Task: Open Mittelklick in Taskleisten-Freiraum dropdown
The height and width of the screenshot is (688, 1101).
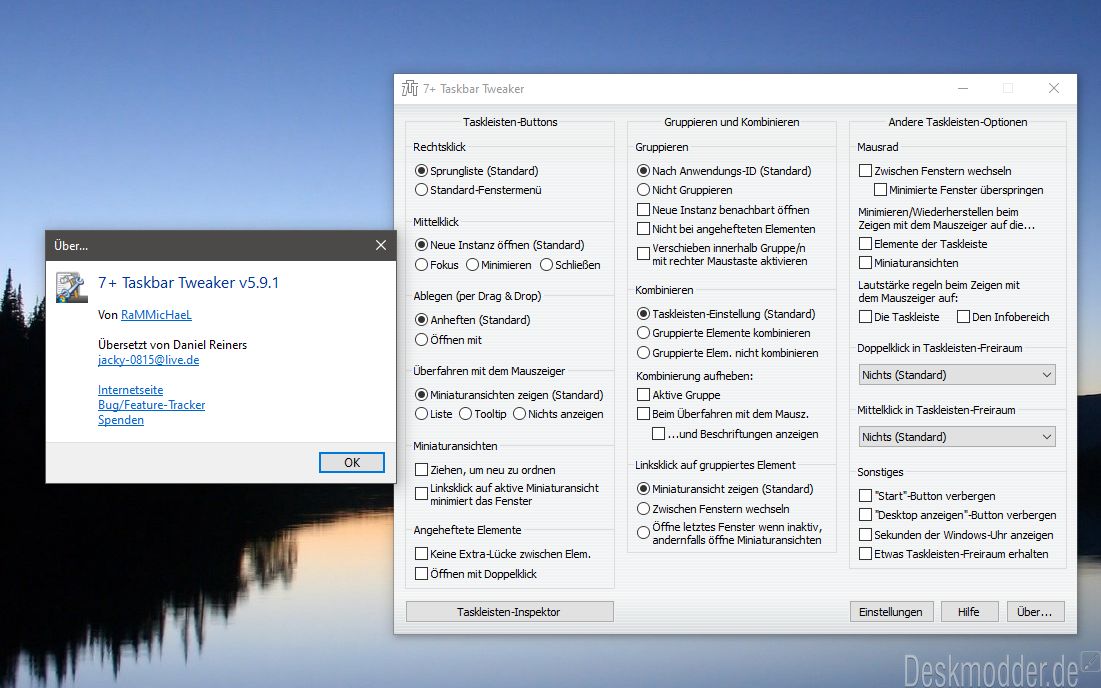Action: [957, 437]
